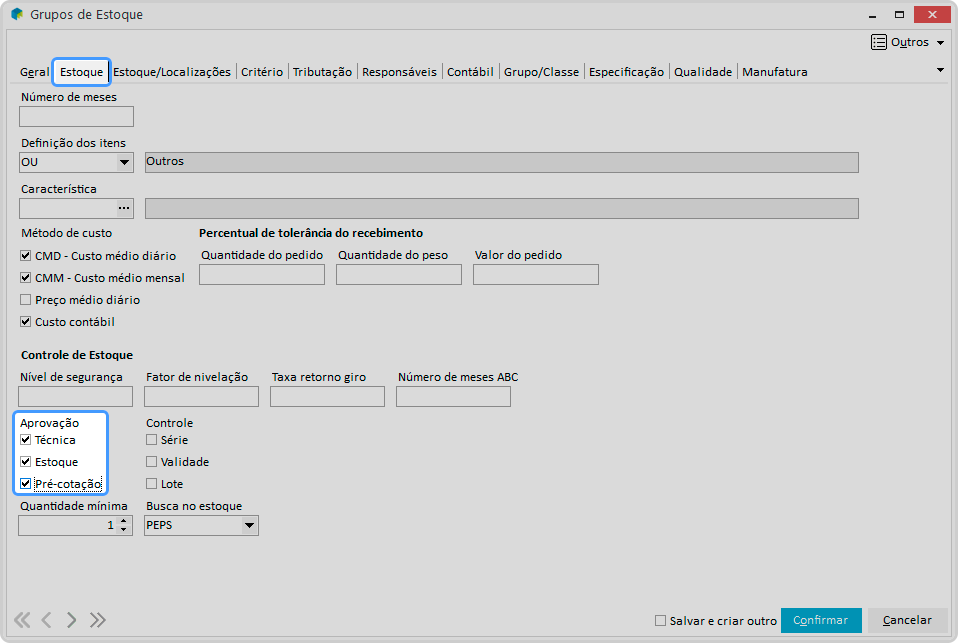Uncheck Custo contábil checkbox
958x643 pixels.
point(26,322)
